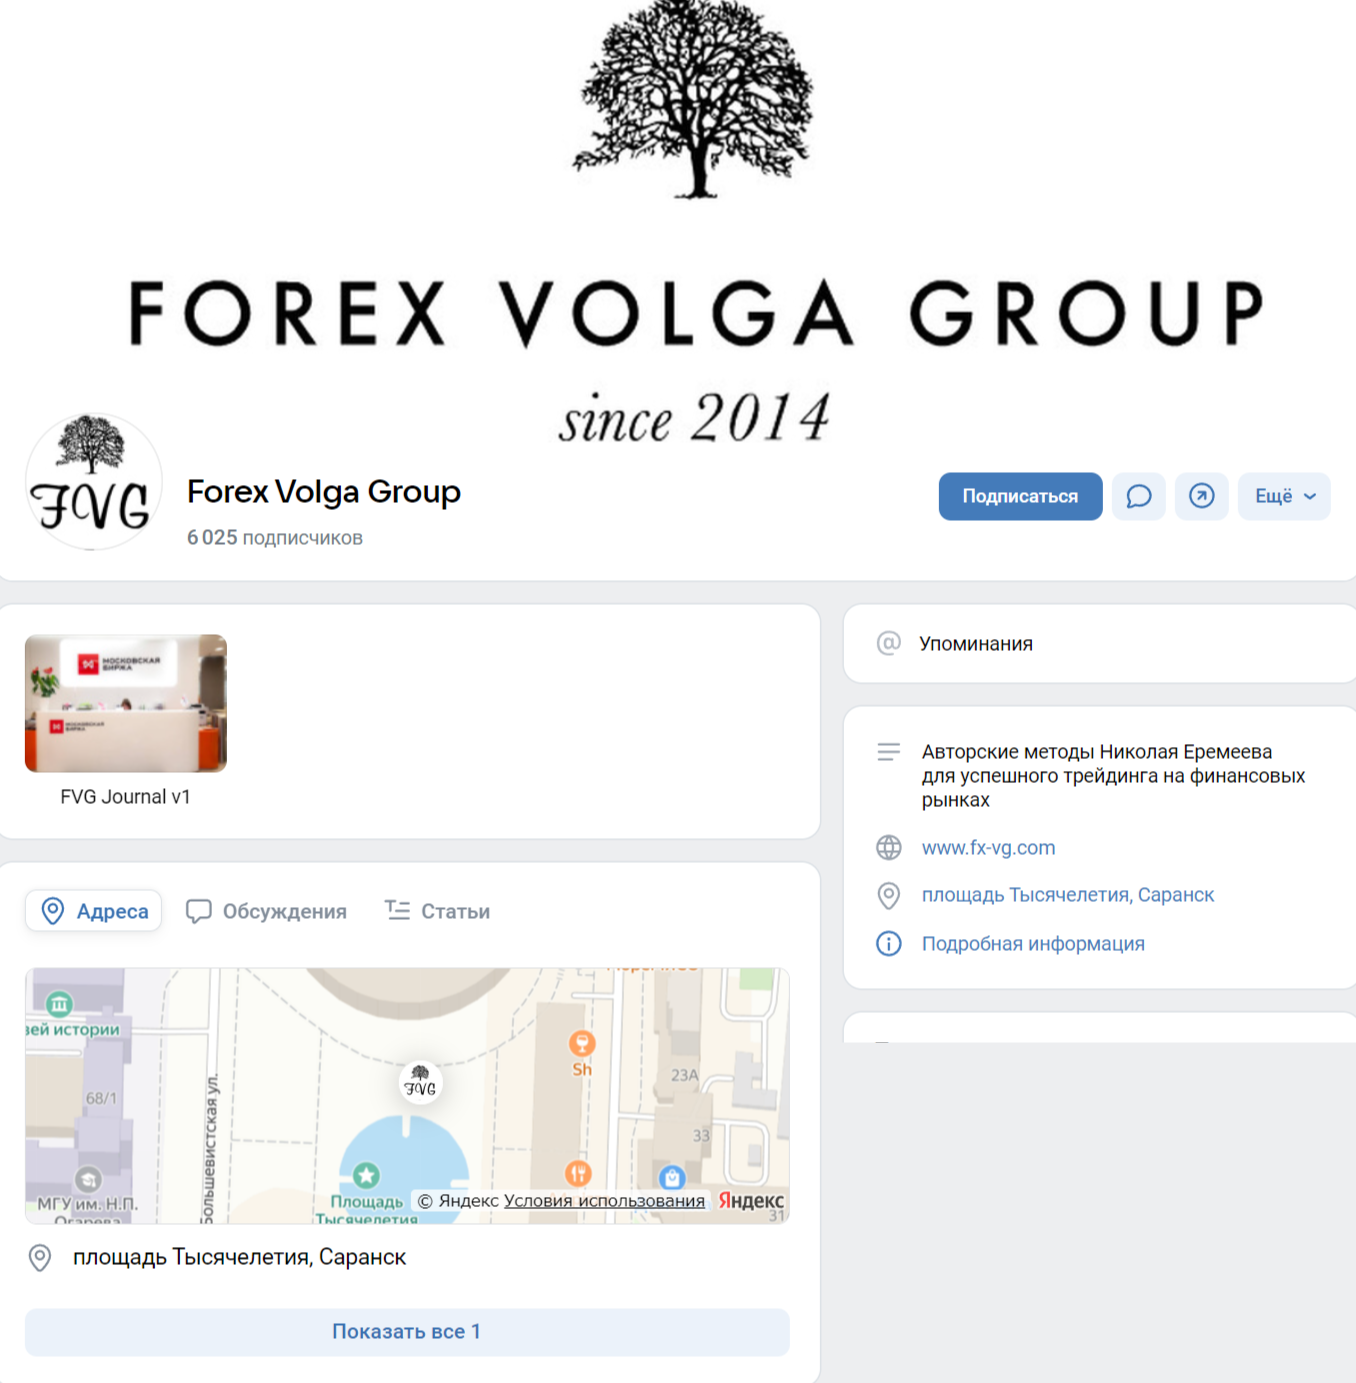This screenshot has height=1383, width=1356.
Task: Click the Подписаться button
Action: click(1020, 496)
